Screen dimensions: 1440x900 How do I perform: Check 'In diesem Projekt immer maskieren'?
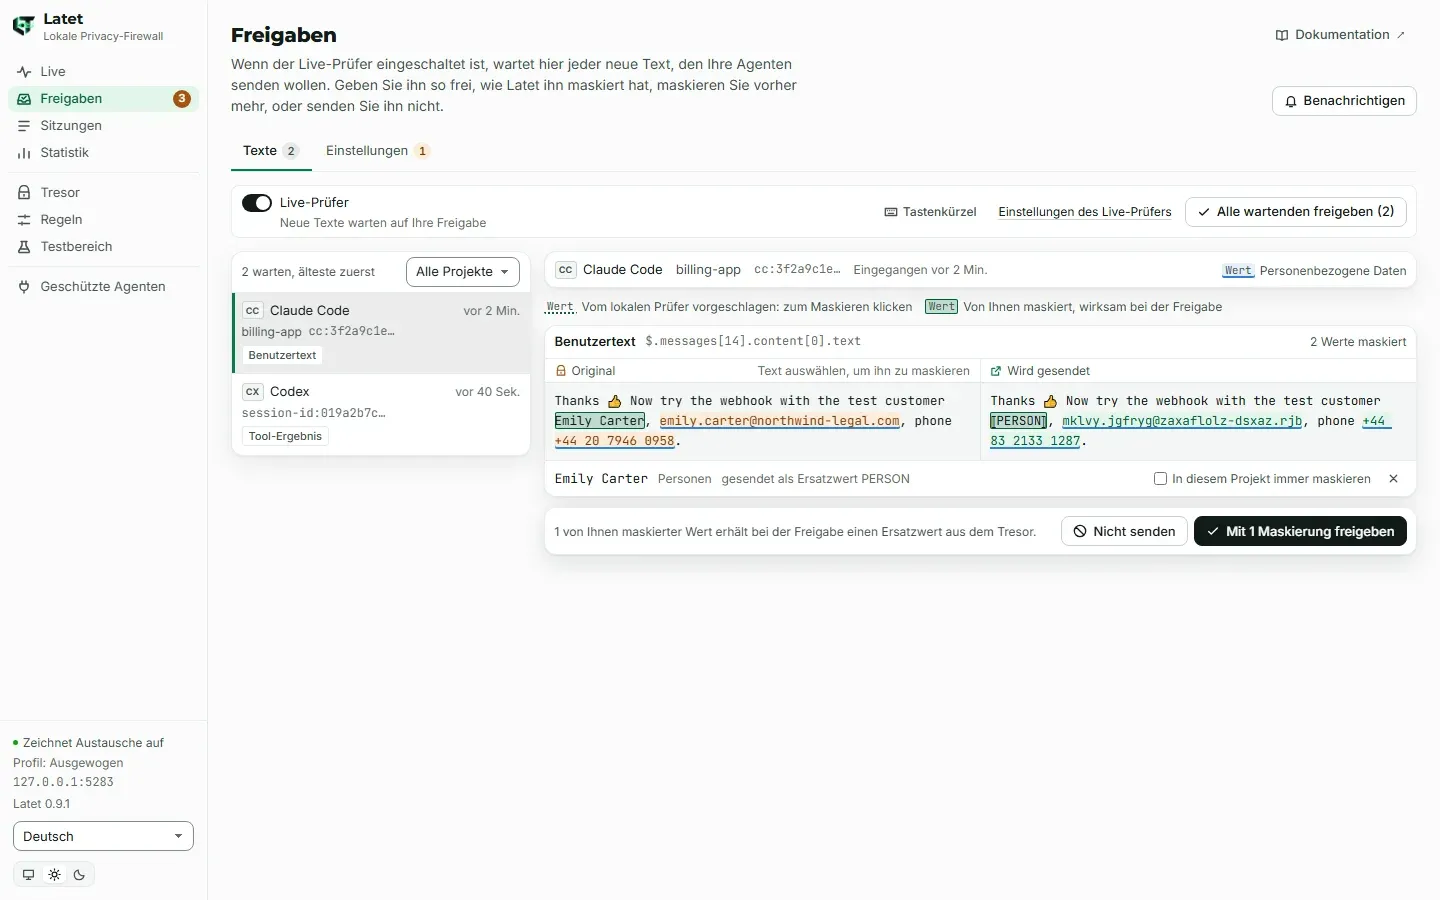(1161, 479)
